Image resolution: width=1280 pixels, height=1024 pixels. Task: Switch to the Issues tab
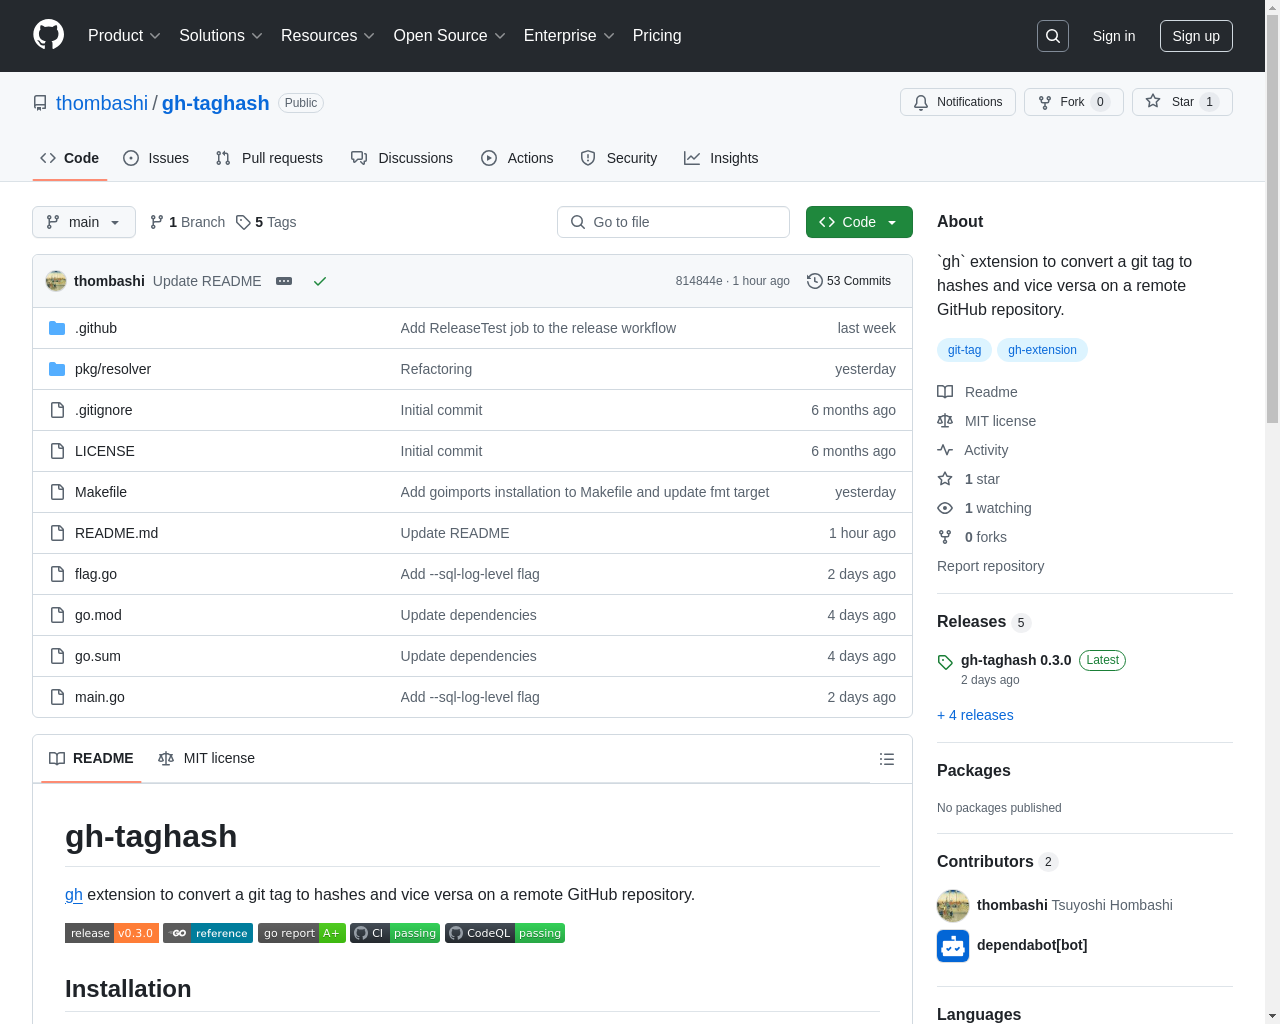(156, 158)
